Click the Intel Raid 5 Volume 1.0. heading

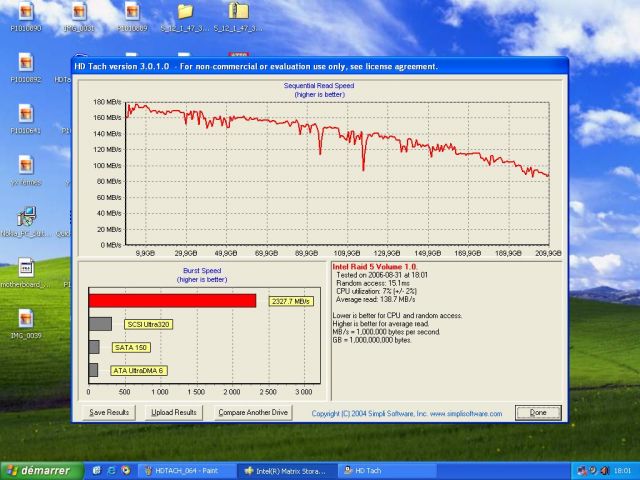tap(375, 267)
